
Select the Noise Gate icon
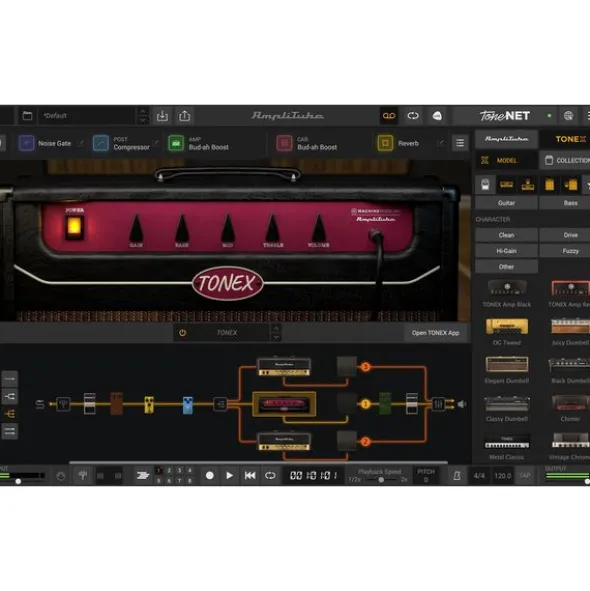coord(26,143)
